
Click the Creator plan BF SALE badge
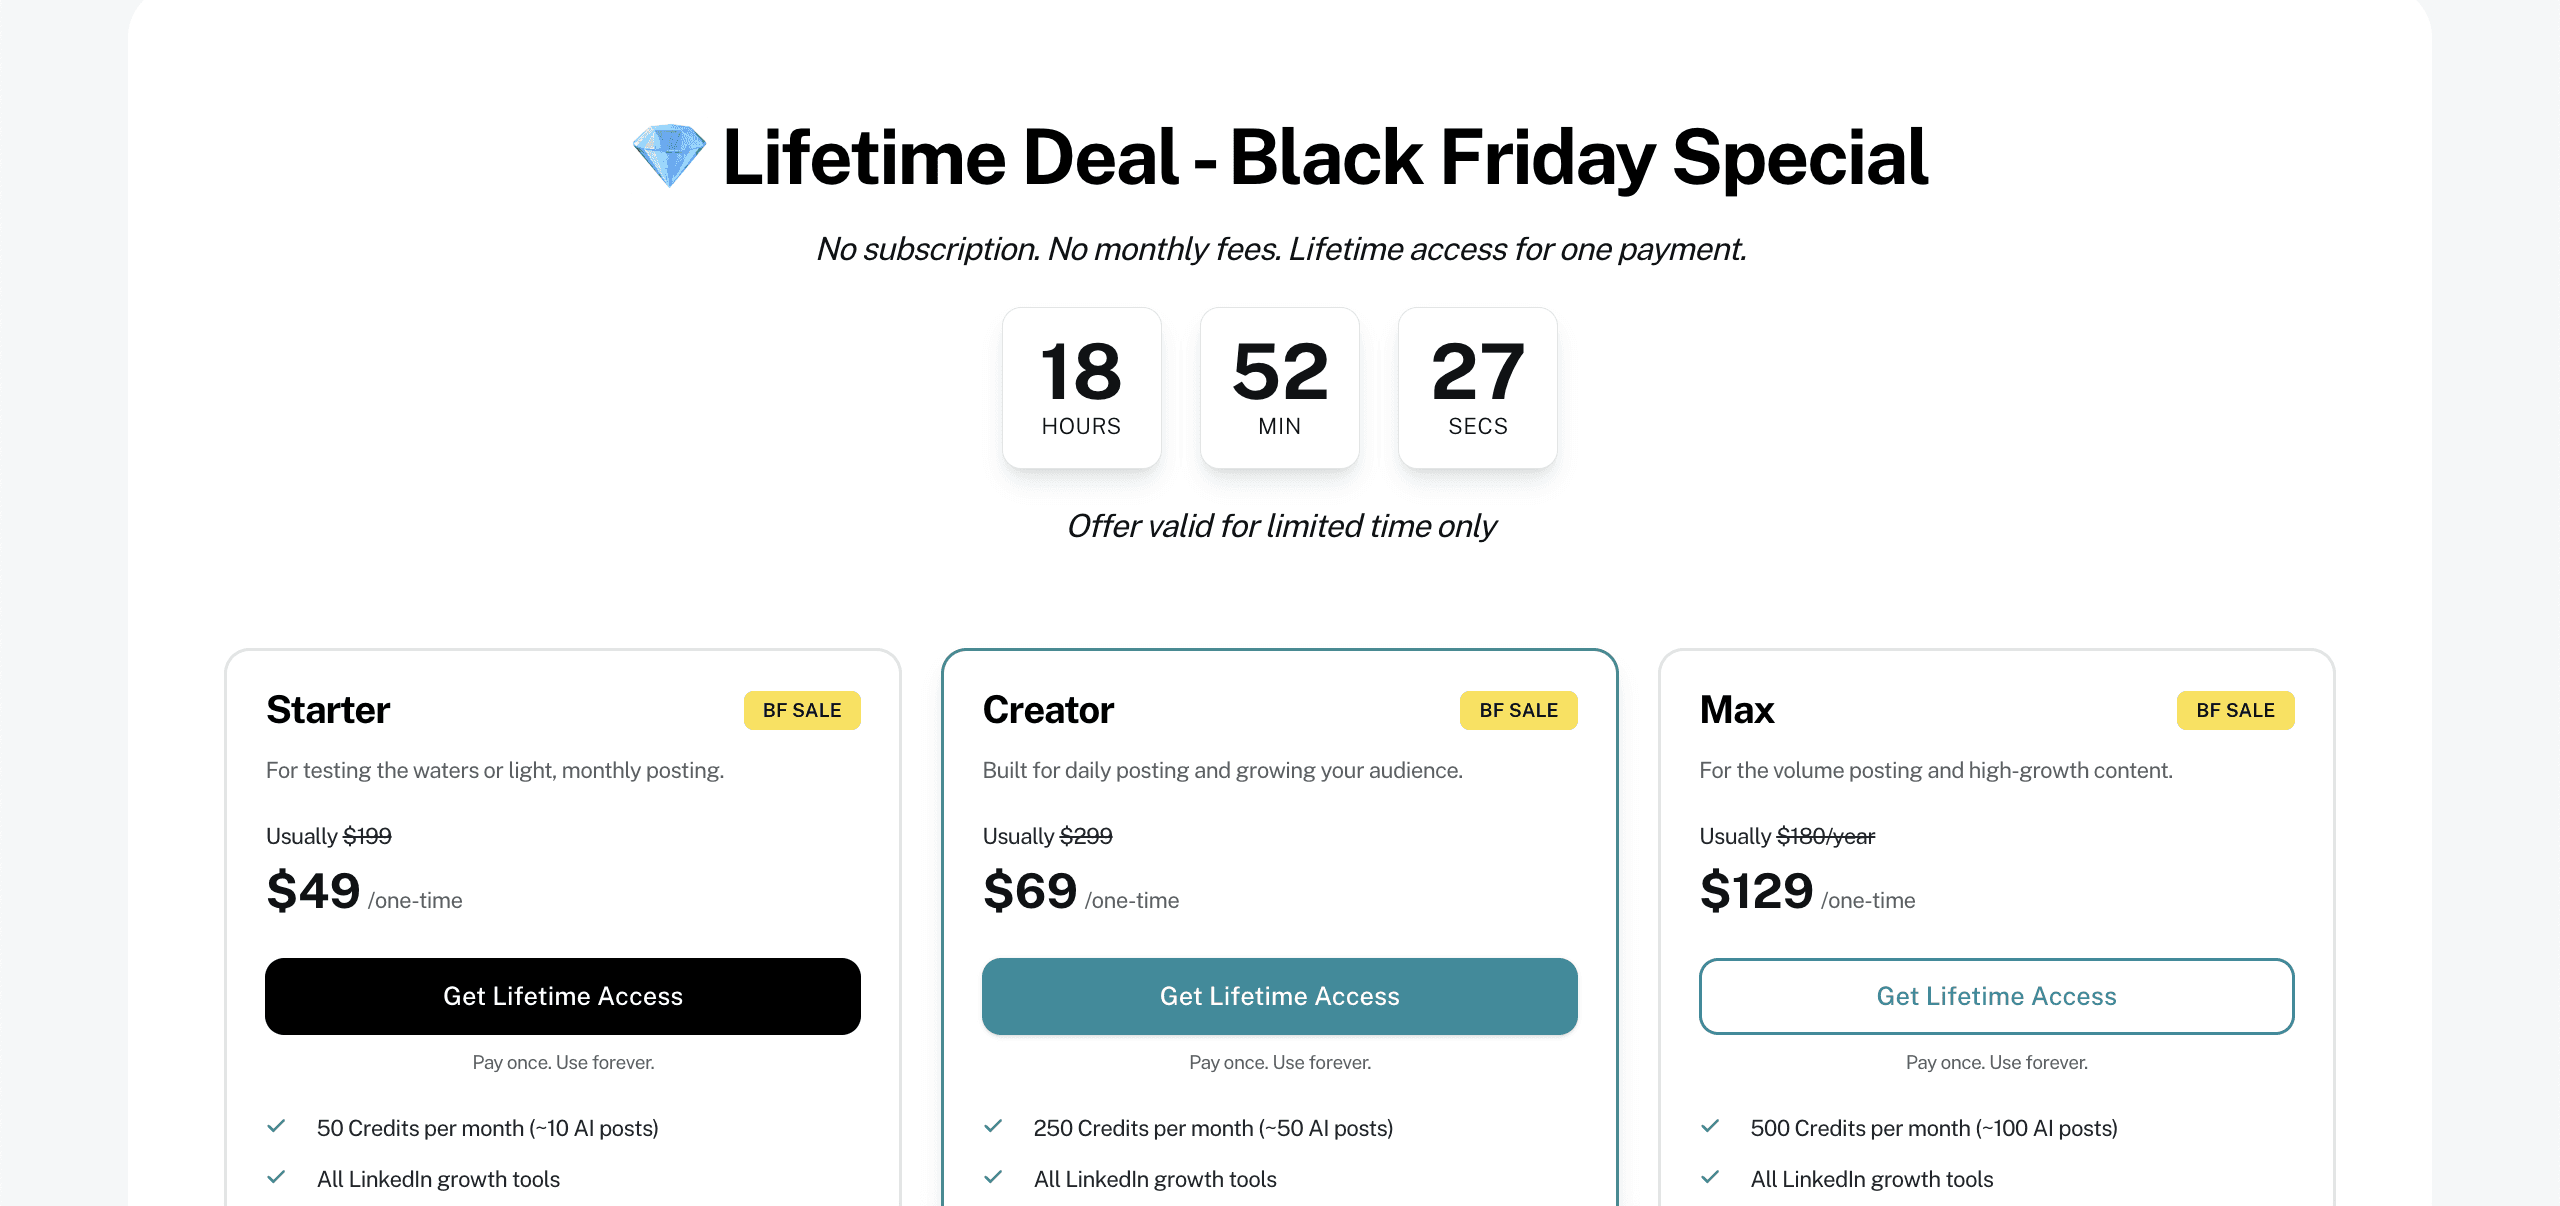point(1518,710)
